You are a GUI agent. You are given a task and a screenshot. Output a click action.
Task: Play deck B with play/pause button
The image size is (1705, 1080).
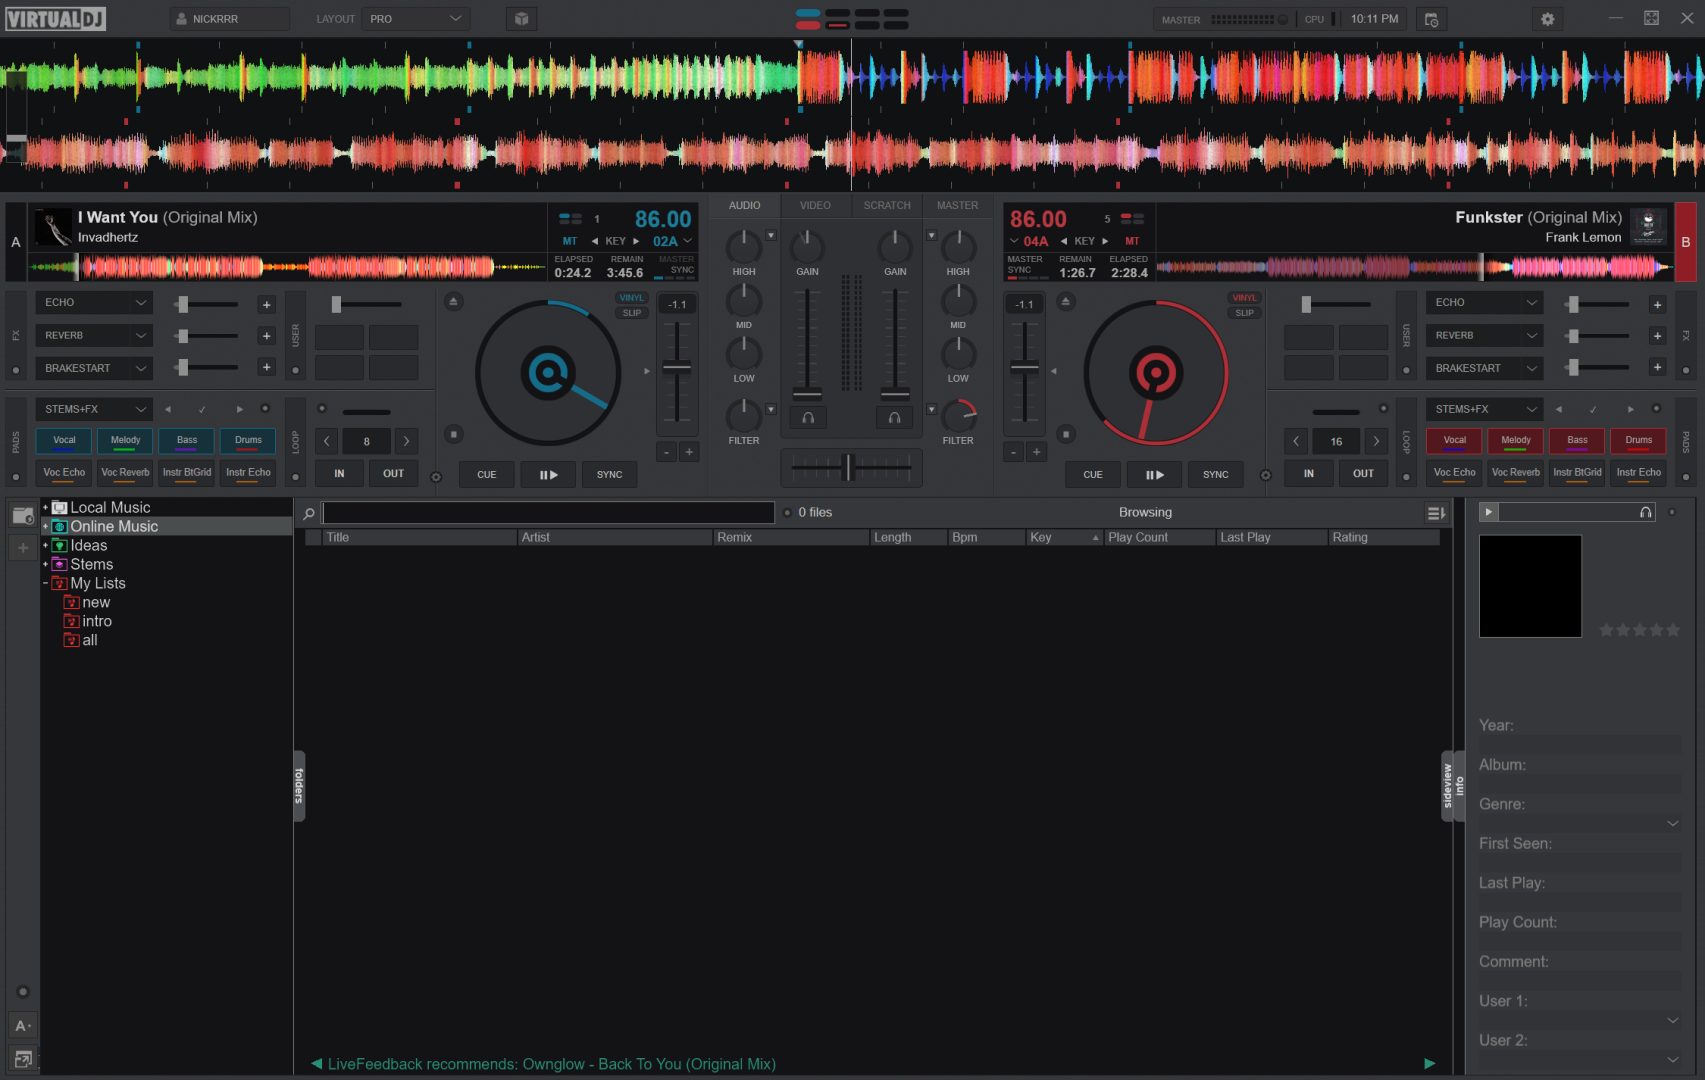pyautogui.click(x=1154, y=474)
